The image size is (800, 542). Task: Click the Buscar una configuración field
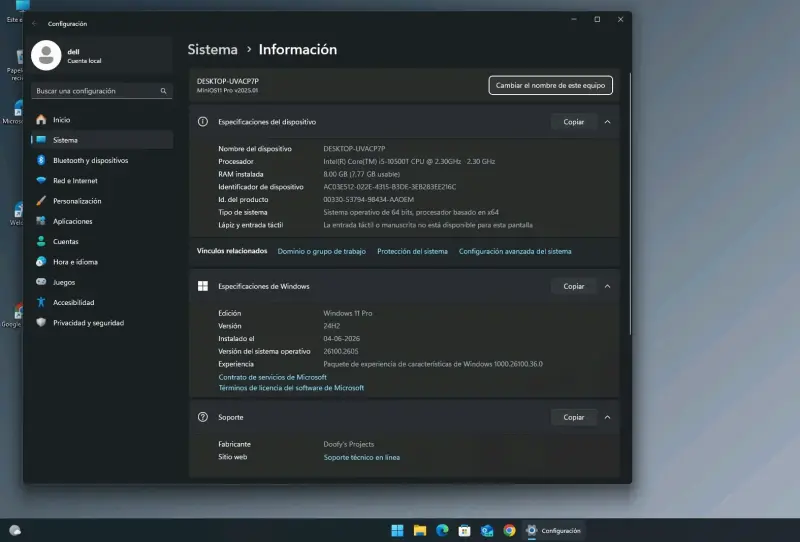(102, 91)
